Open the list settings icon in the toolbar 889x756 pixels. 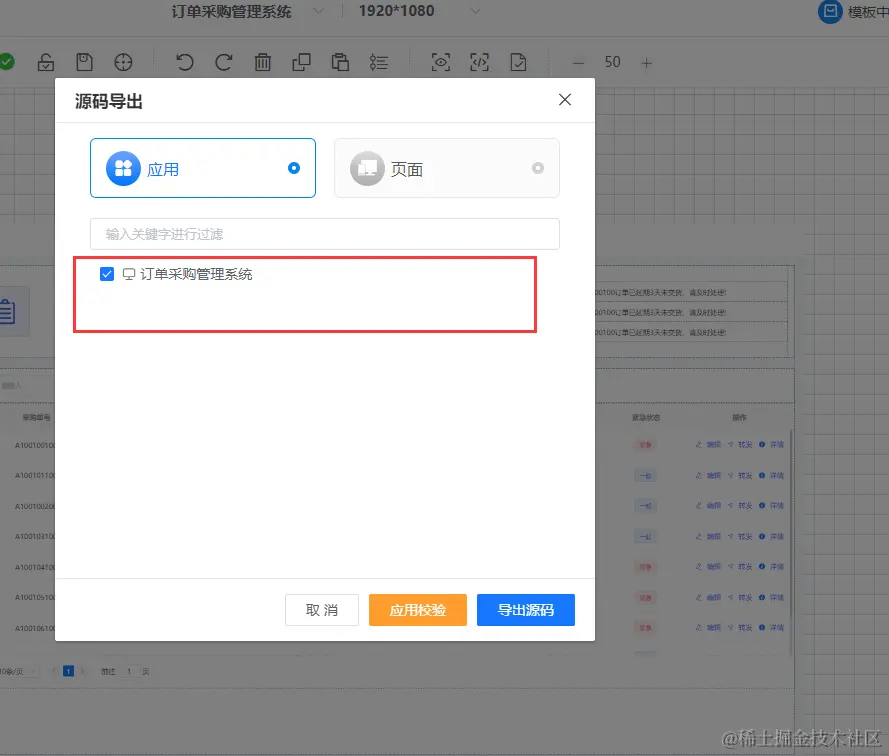point(378,62)
